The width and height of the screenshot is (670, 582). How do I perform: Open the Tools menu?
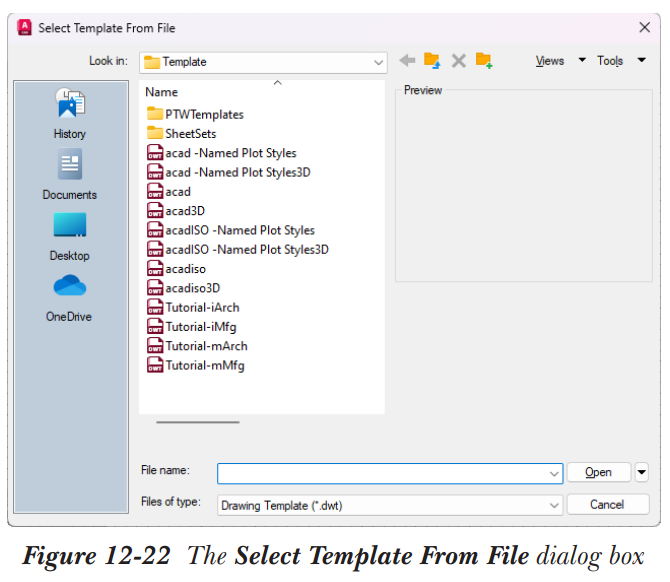pyautogui.click(x=610, y=61)
